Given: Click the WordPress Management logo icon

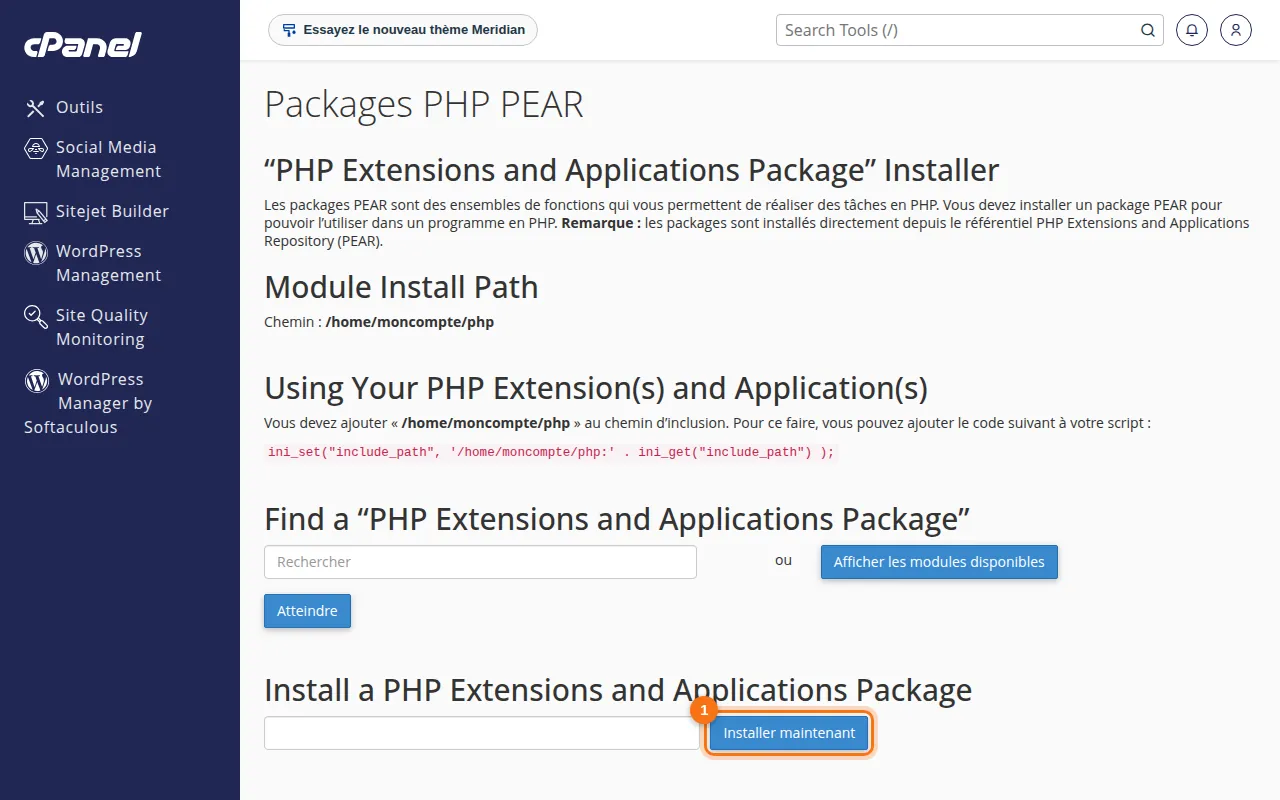Looking at the screenshot, I should (36, 252).
